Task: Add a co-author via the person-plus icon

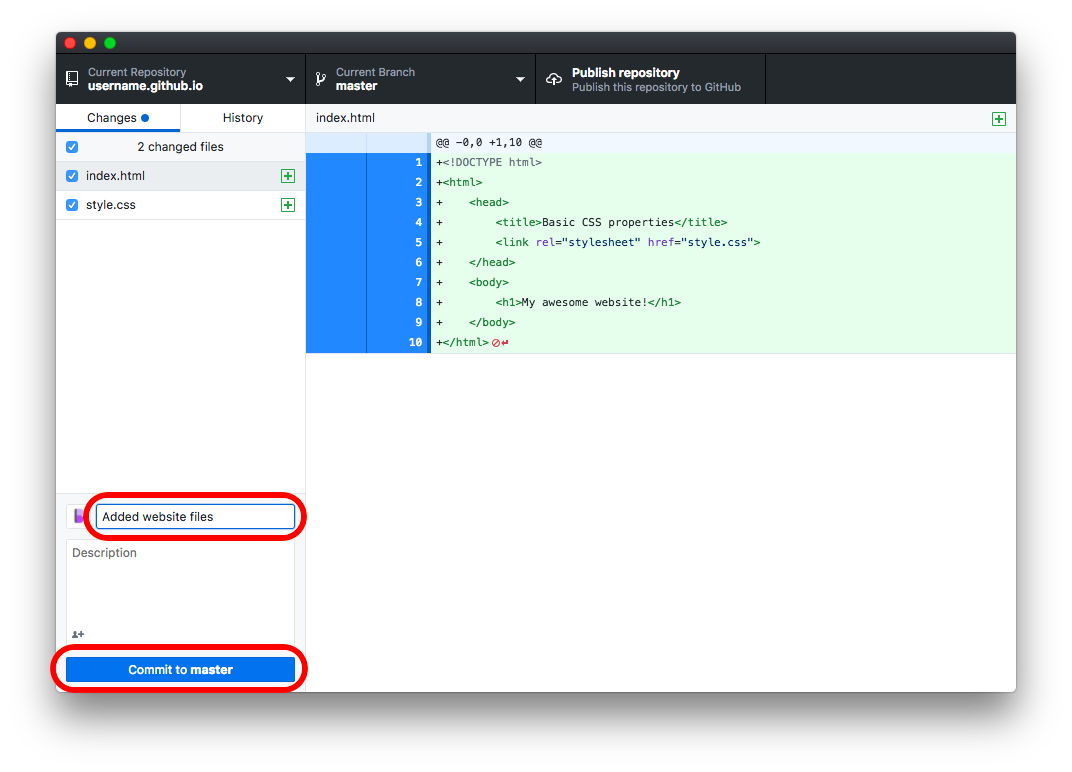Action: [78, 634]
